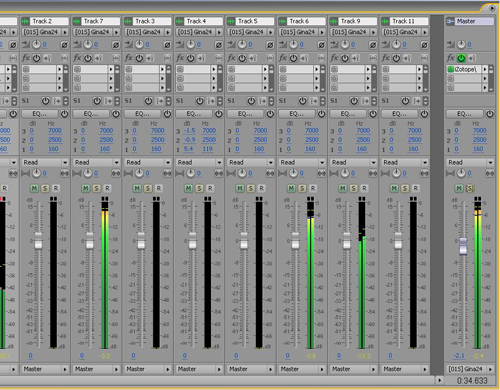Click Track 4 band 1 frequency 119
The image size is (500, 390).
coord(207,149)
